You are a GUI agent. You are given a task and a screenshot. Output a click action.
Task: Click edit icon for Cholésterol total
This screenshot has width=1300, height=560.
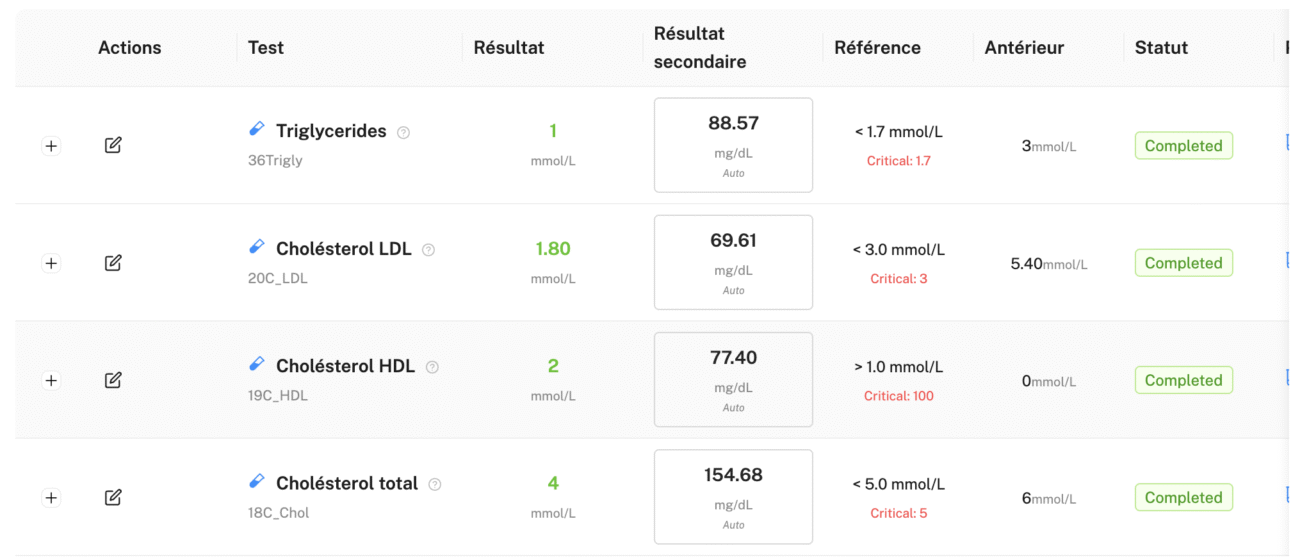pos(113,496)
